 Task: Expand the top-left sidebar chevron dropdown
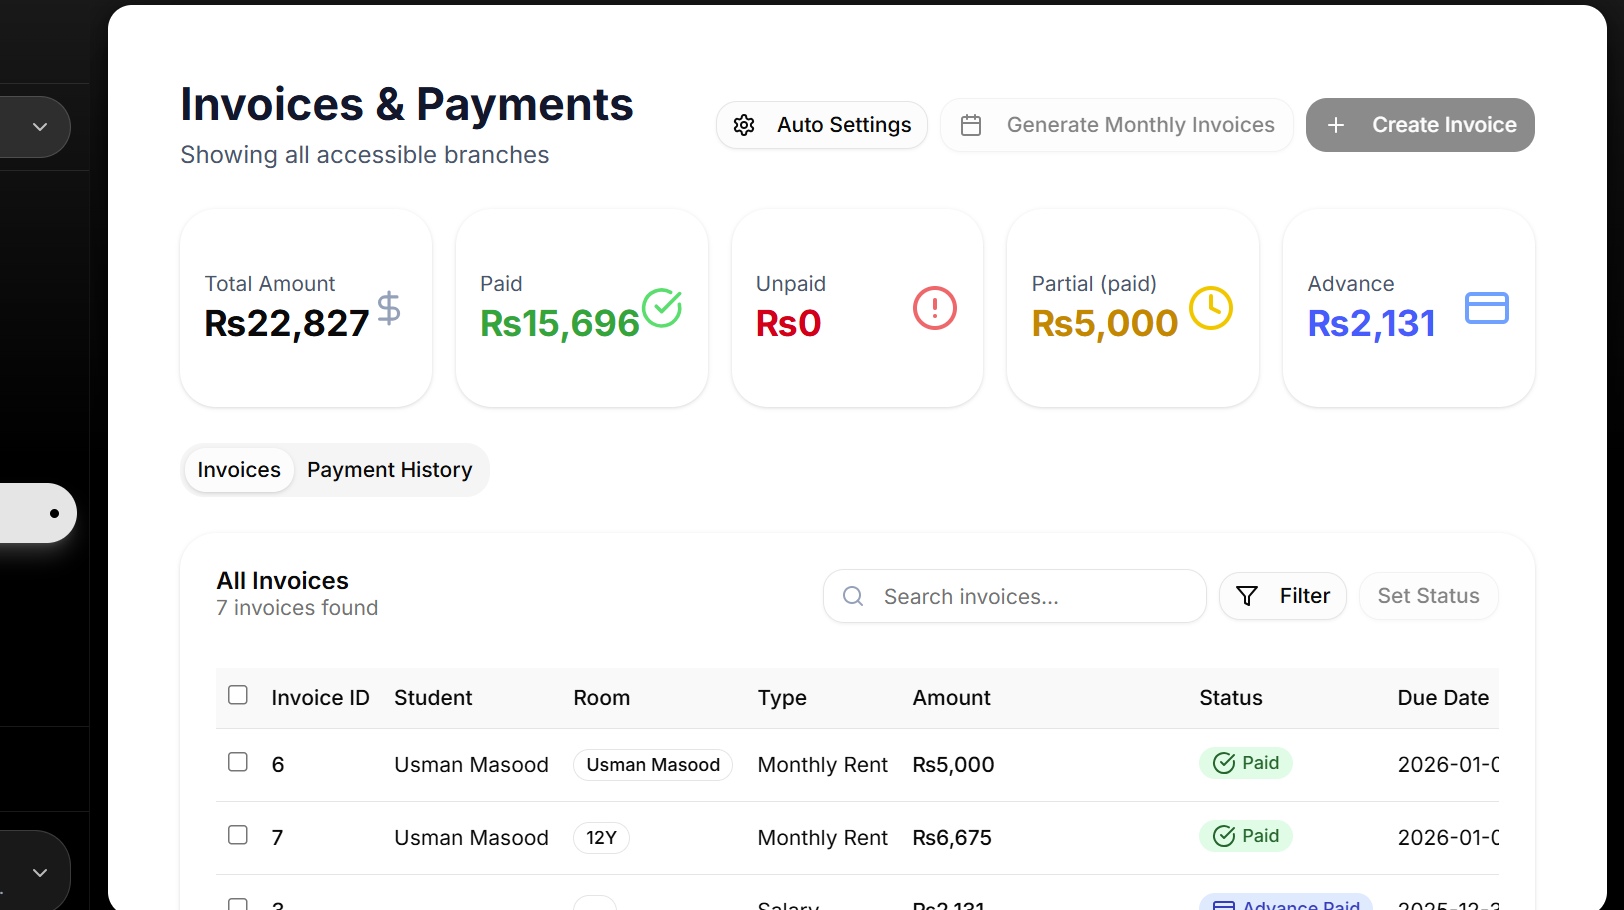(x=39, y=127)
